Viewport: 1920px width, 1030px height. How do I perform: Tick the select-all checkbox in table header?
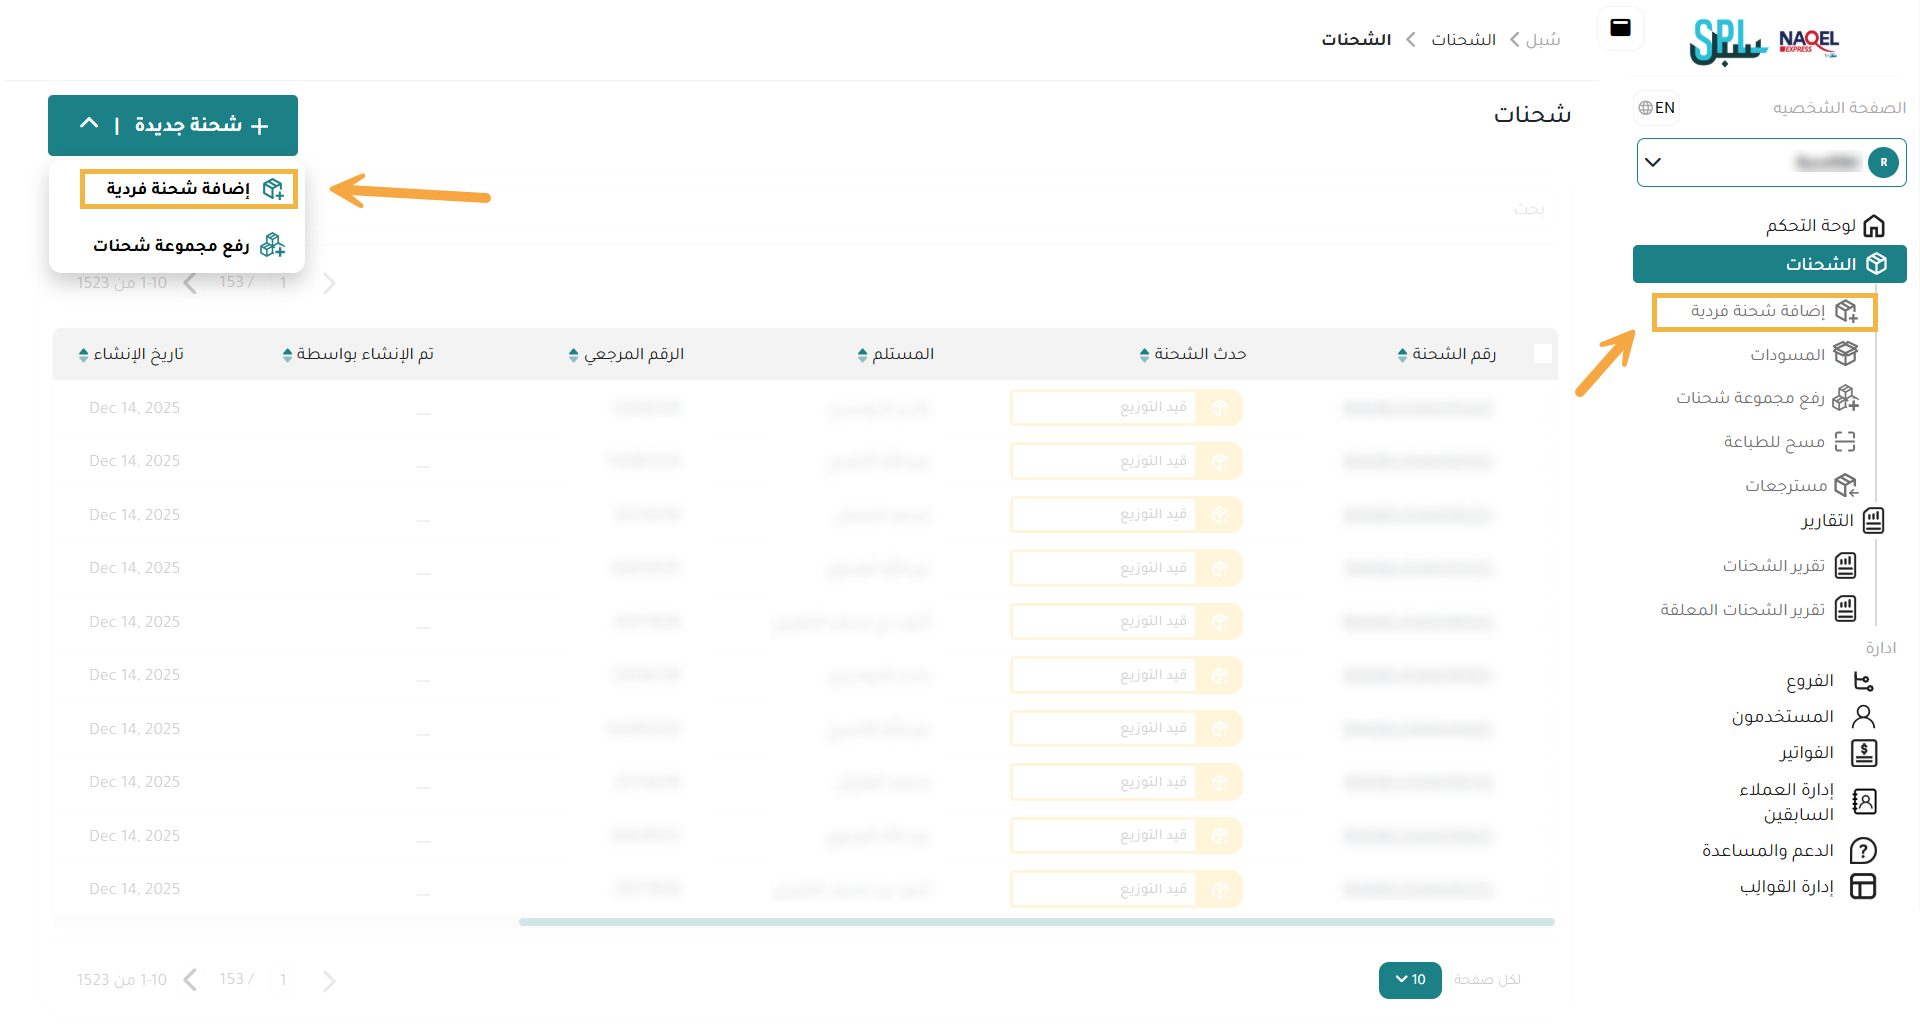(1542, 354)
